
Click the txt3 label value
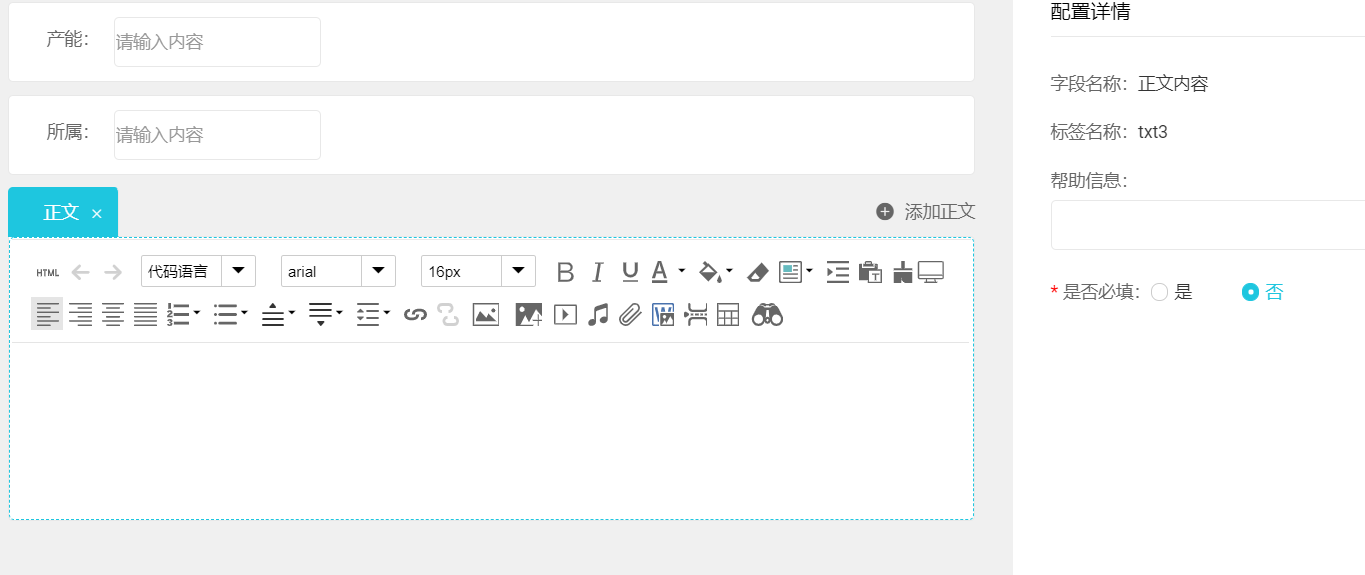pyautogui.click(x=1153, y=132)
